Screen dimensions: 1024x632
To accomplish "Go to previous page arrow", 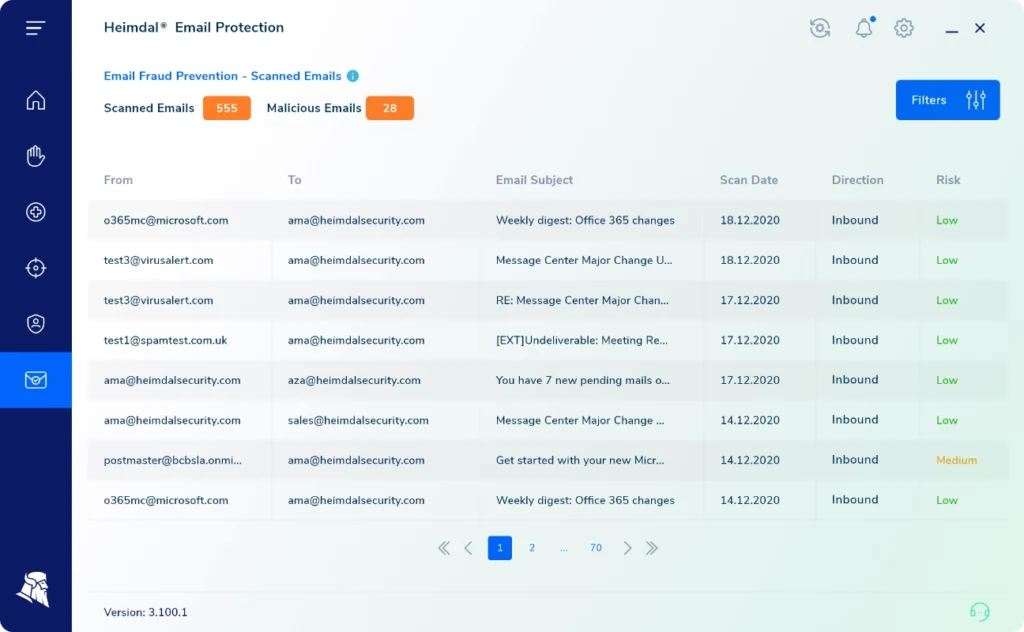I will pyautogui.click(x=468, y=548).
